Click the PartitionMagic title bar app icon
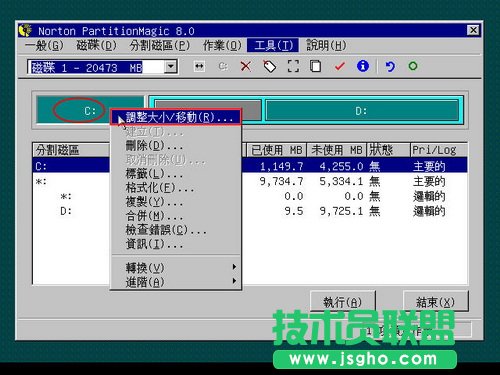 pos(26,31)
